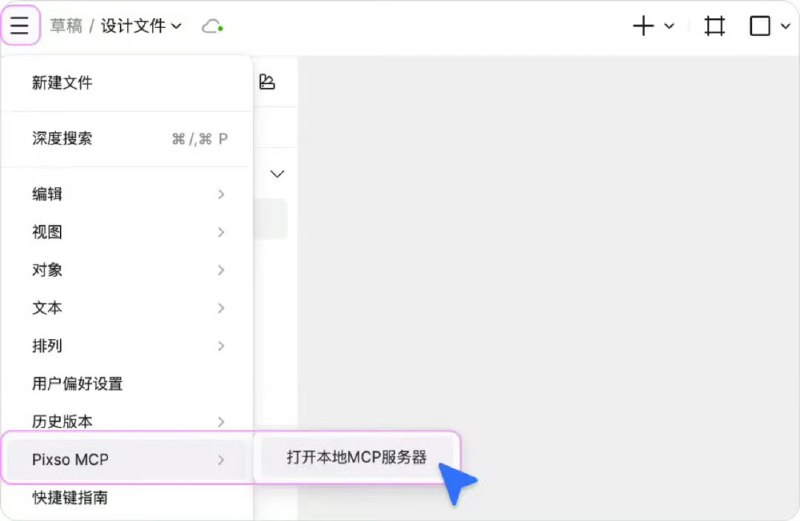The width and height of the screenshot is (800, 521).
Task: Open the hamburger main menu icon
Action: pyautogui.click(x=19, y=25)
